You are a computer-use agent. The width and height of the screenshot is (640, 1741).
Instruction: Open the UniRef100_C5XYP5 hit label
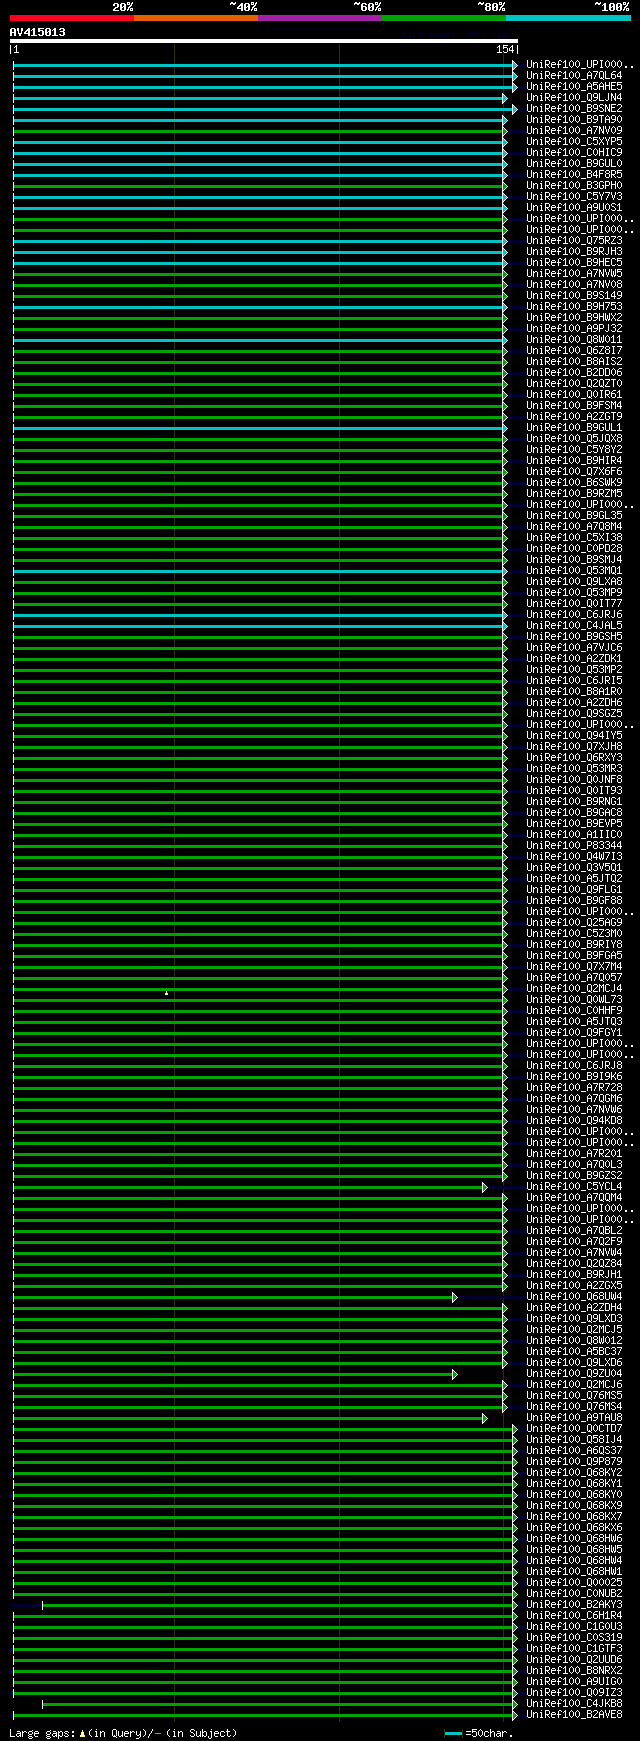tap(574, 142)
